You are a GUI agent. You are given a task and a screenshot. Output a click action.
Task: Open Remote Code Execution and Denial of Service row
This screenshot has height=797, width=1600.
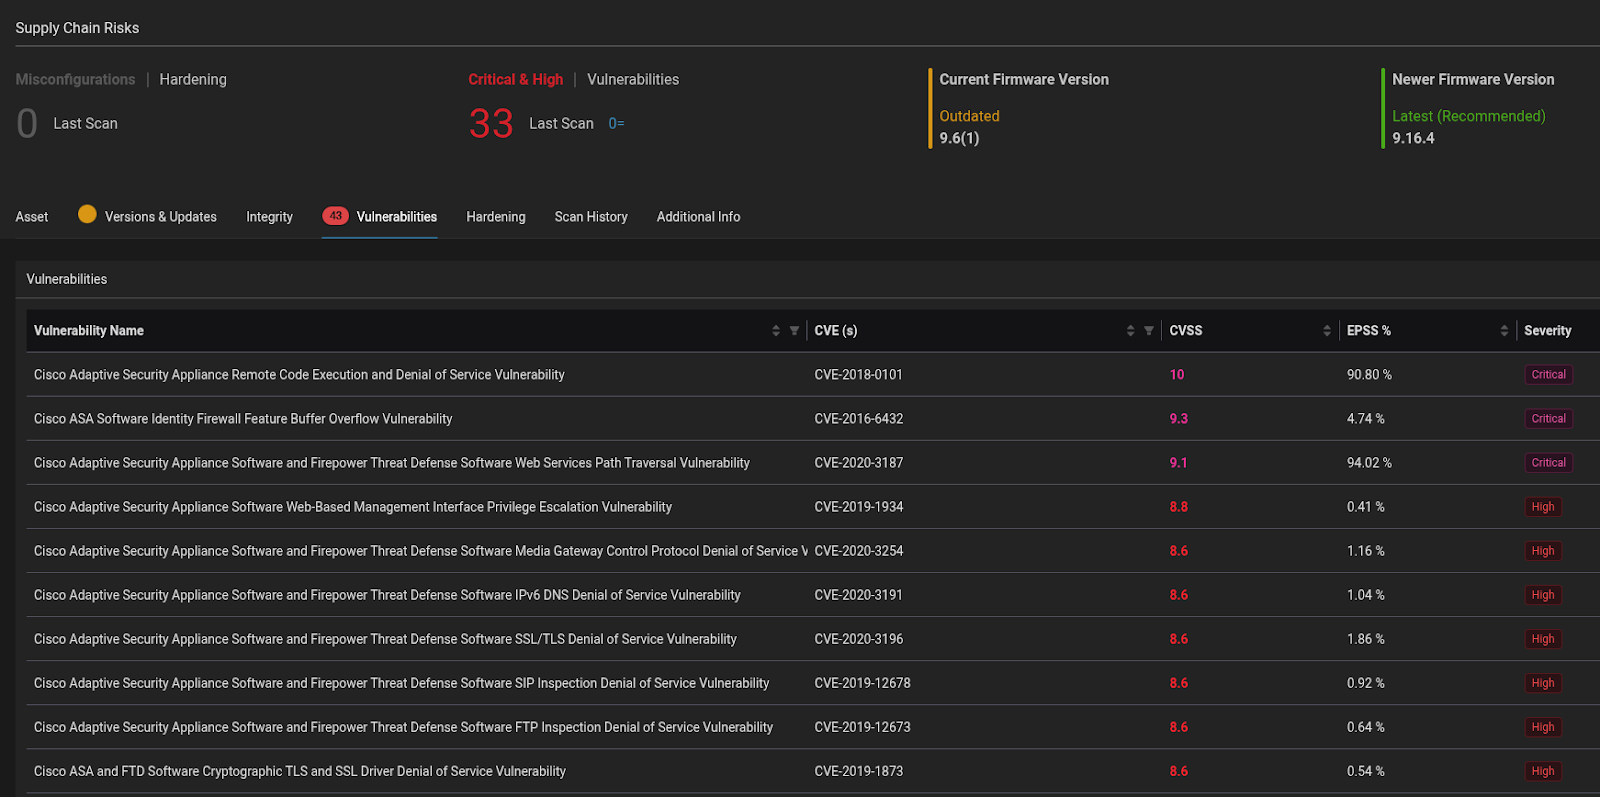click(299, 375)
